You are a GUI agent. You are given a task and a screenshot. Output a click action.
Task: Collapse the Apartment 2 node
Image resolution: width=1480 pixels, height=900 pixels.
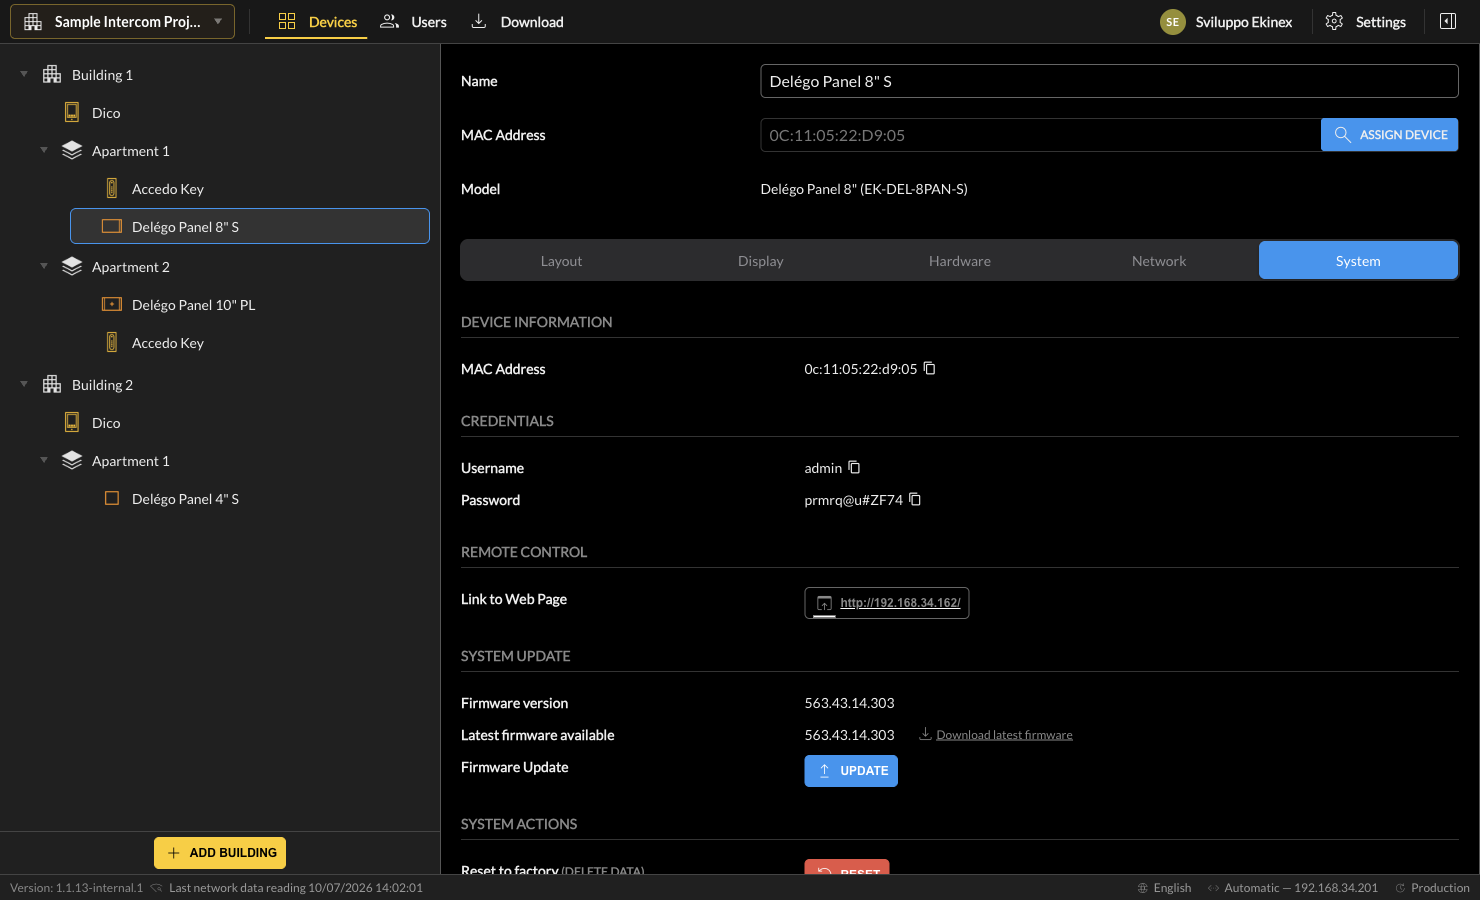(44, 266)
